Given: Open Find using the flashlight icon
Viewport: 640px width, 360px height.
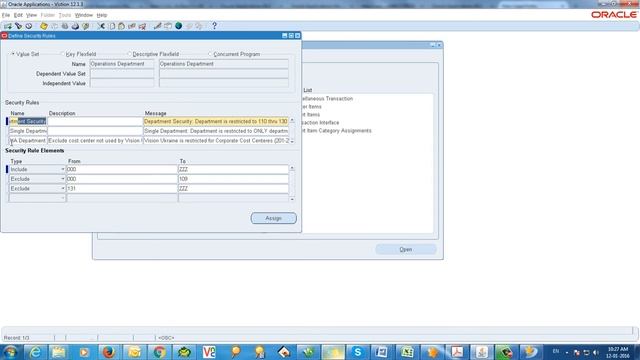Looking at the screenshot, I should click(18, 26).
